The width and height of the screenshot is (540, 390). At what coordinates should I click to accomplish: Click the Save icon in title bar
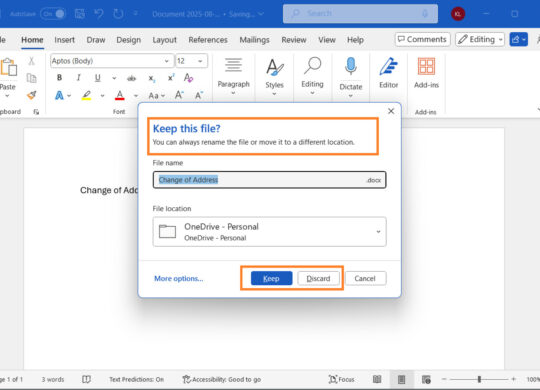pyautogui.click(x=80, y=14)
